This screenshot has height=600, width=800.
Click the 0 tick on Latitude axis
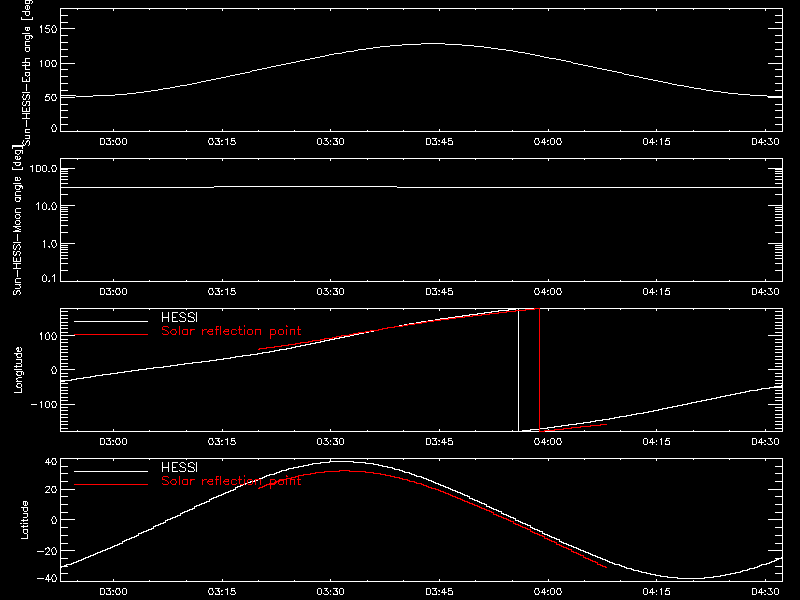tap(54, 520)
